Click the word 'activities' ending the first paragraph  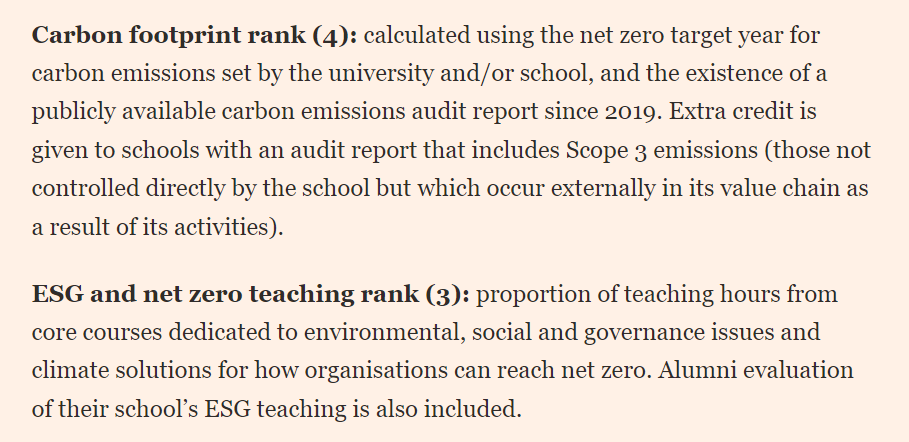[225, 226]
